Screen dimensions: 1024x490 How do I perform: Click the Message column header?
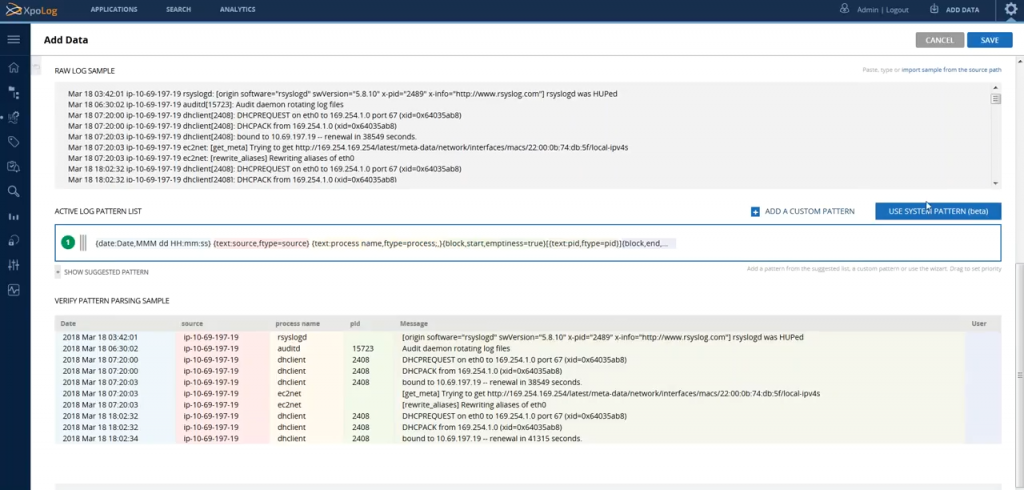[413, 323]
